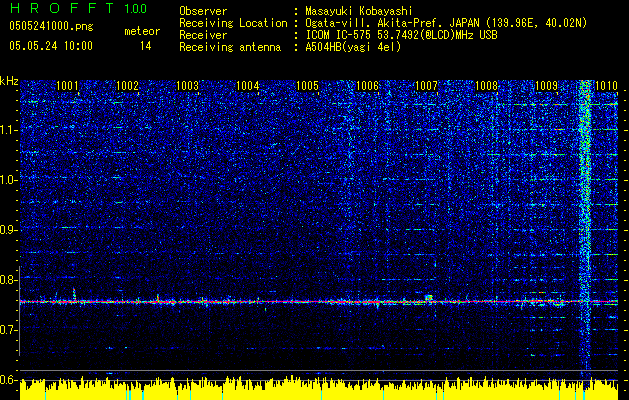The image size is (629, 400).
Task: Click the HROFFT program title text
Action: pos(62,8)
